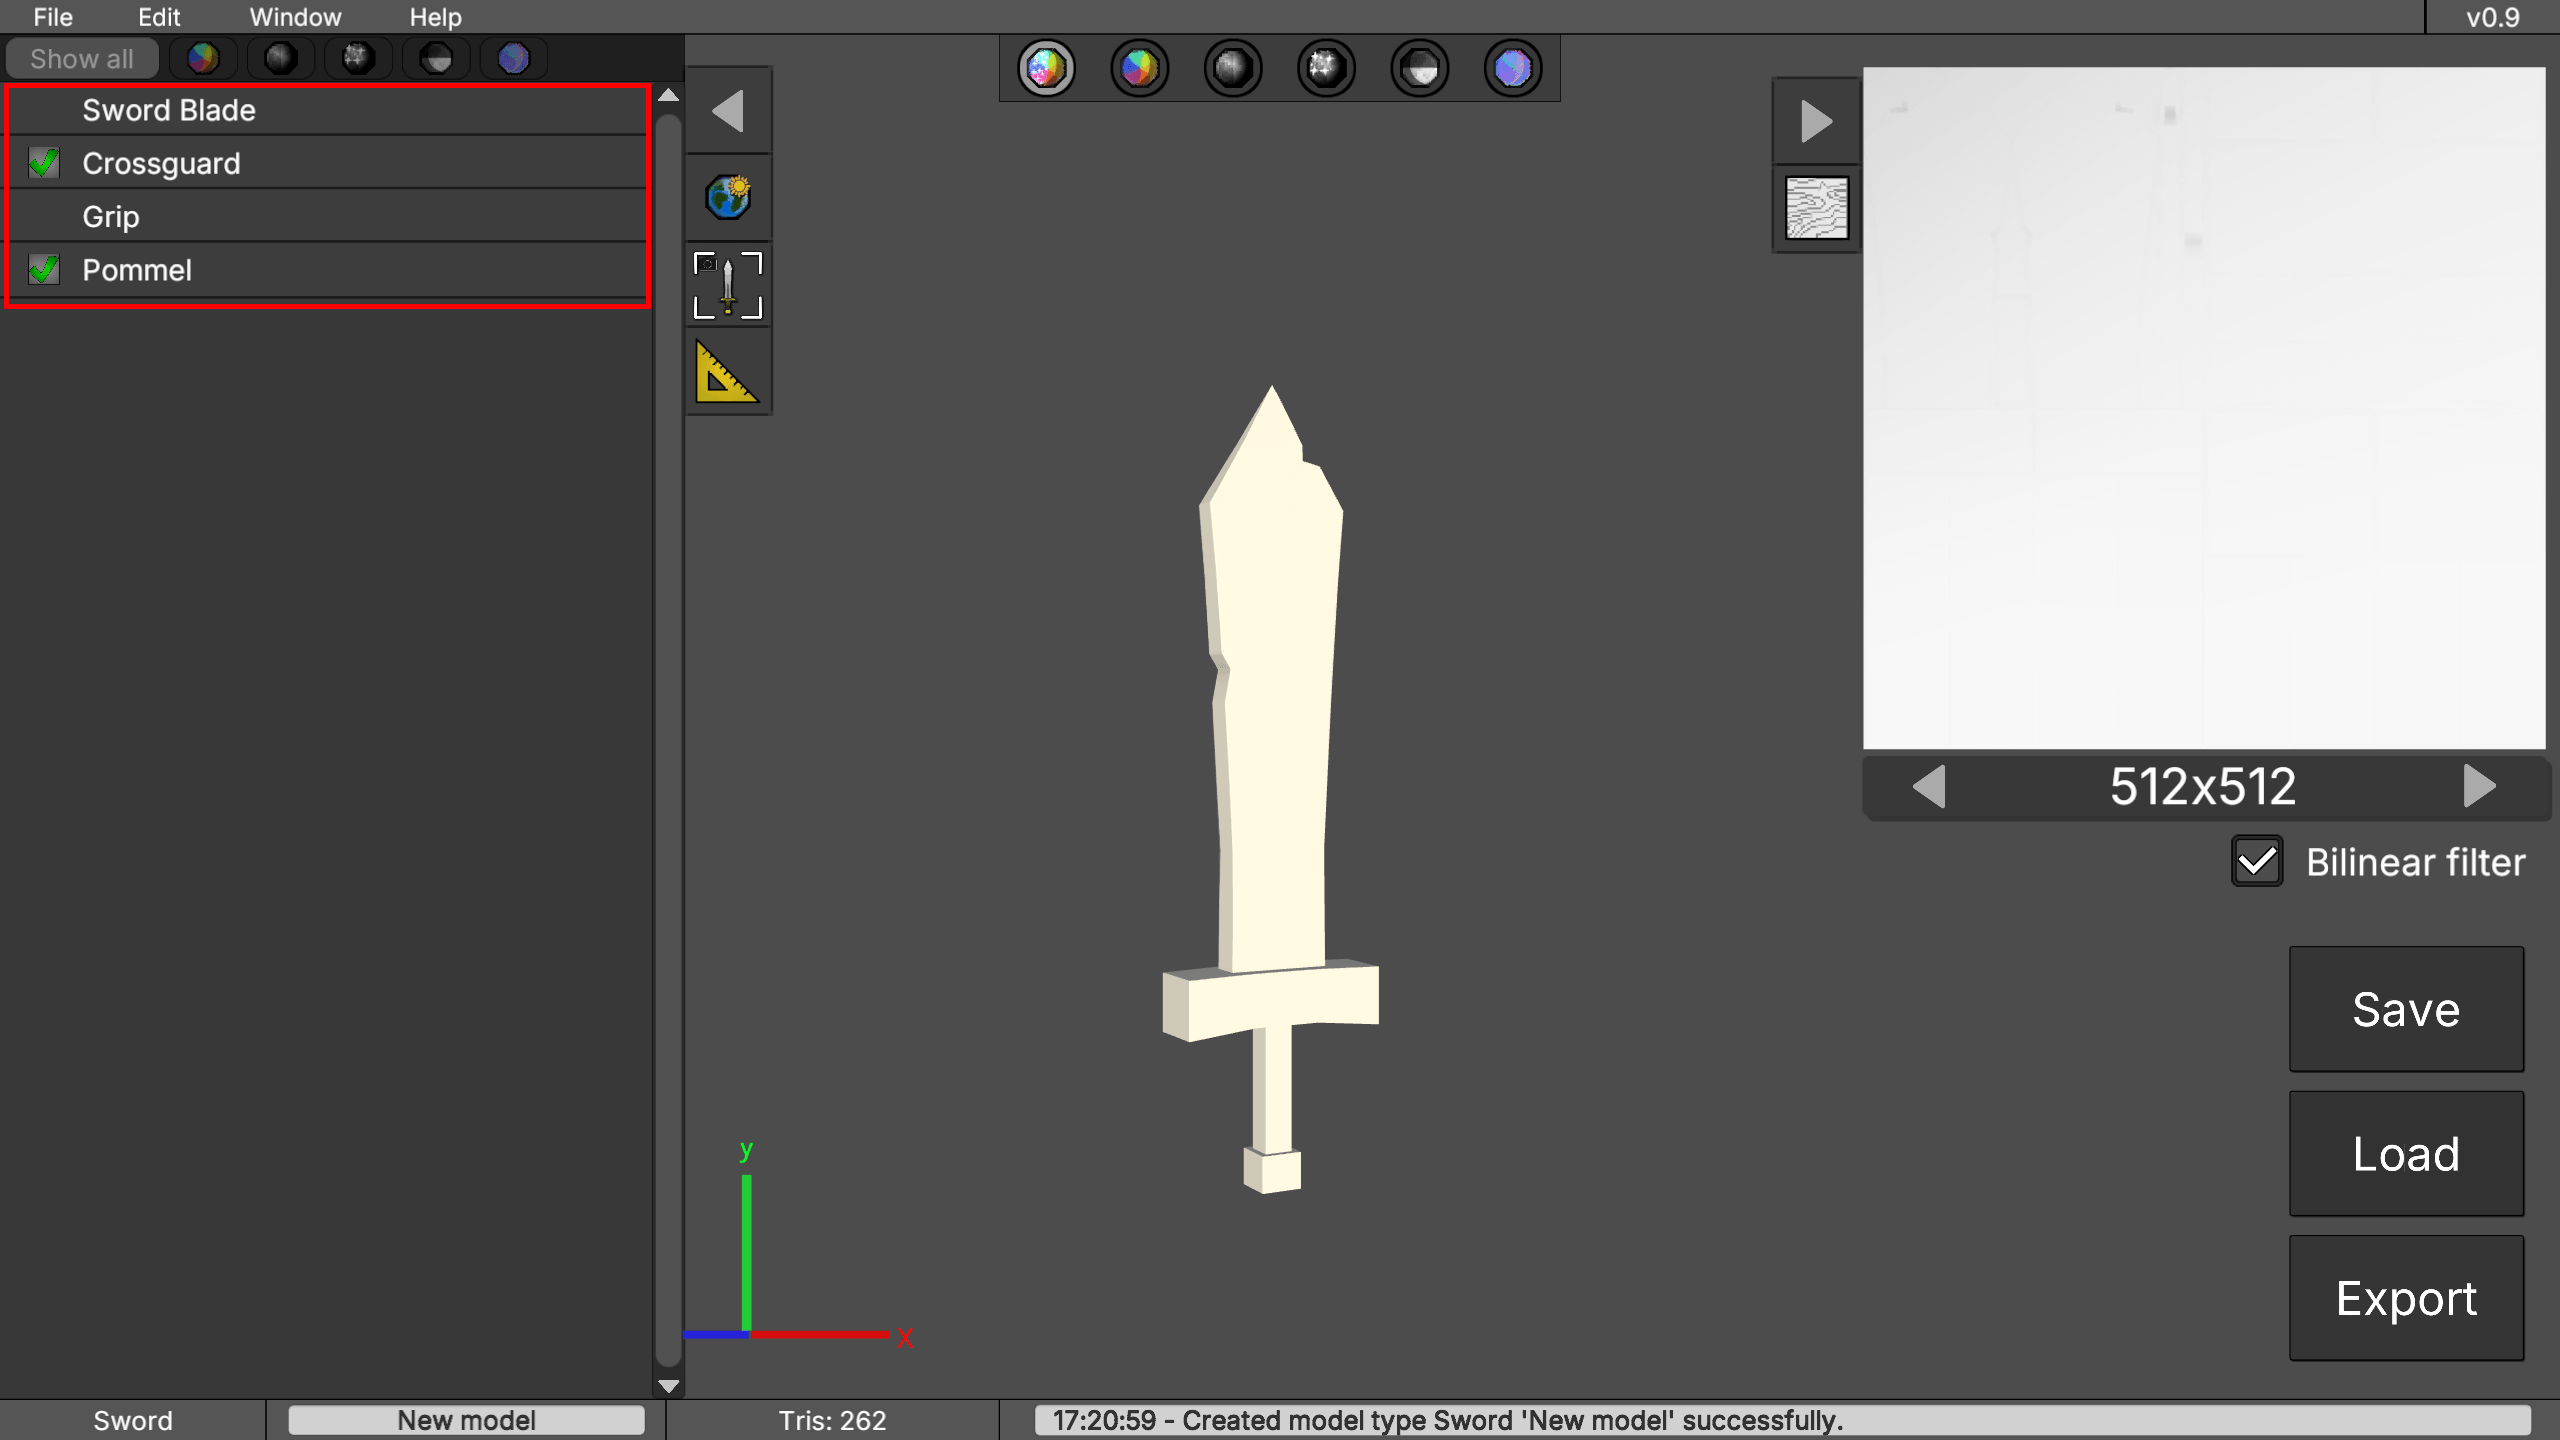Step to next texture resolution size
This screenshot has height=1440, width=2560.
[2479, 787]
